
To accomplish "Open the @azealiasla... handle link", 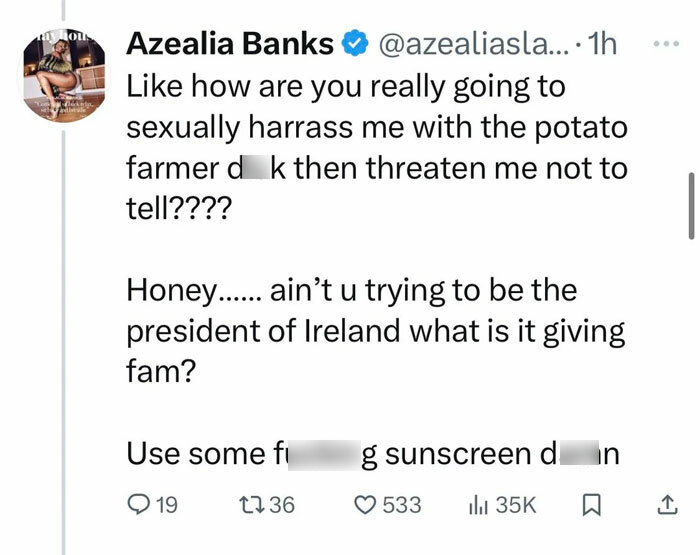I will [458, 46].
